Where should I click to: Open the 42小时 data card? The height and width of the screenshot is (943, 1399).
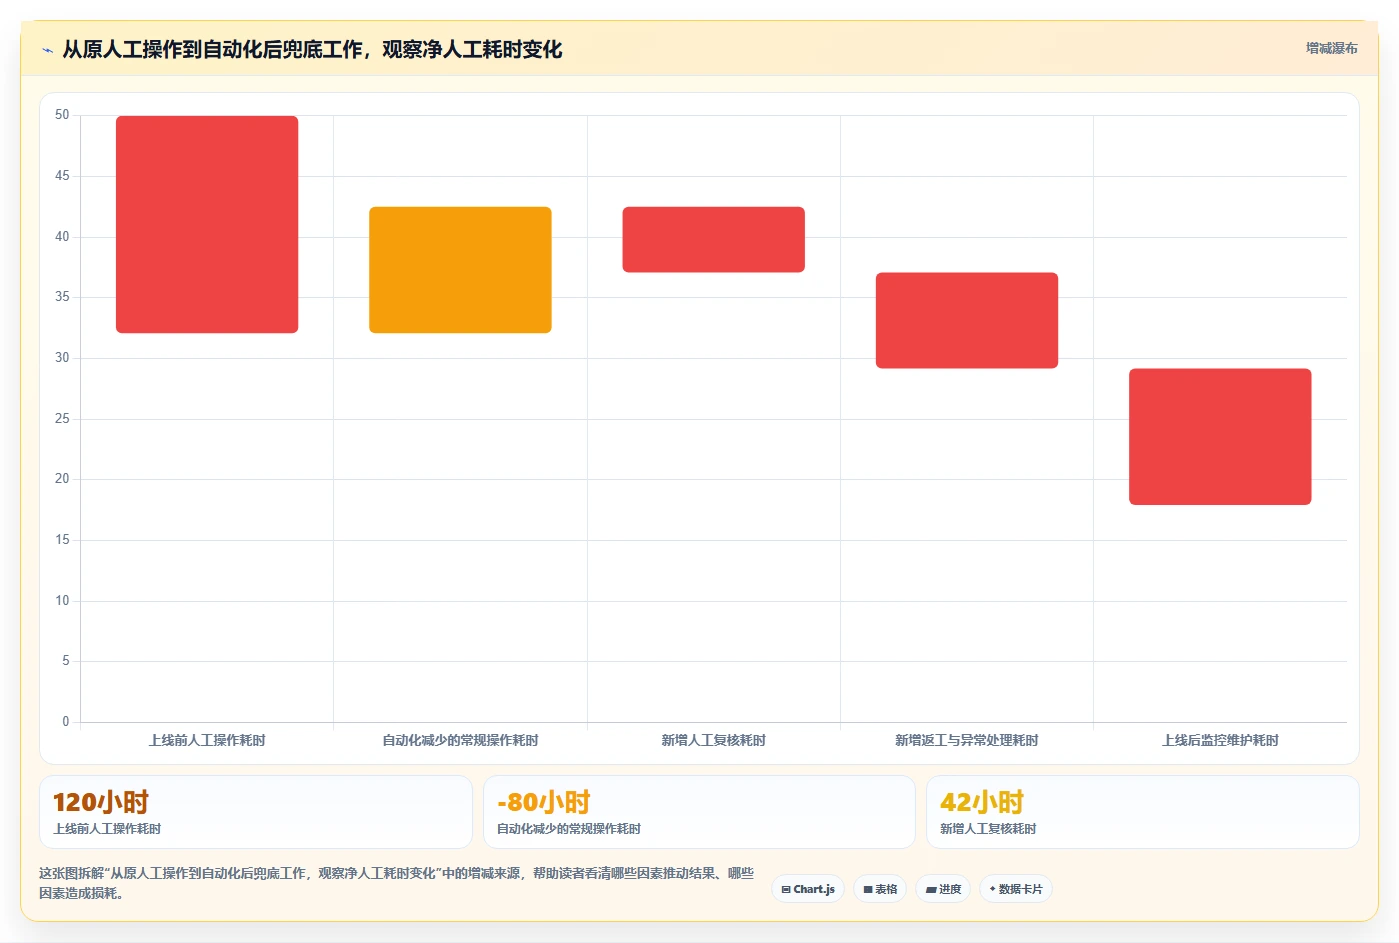1142,812
